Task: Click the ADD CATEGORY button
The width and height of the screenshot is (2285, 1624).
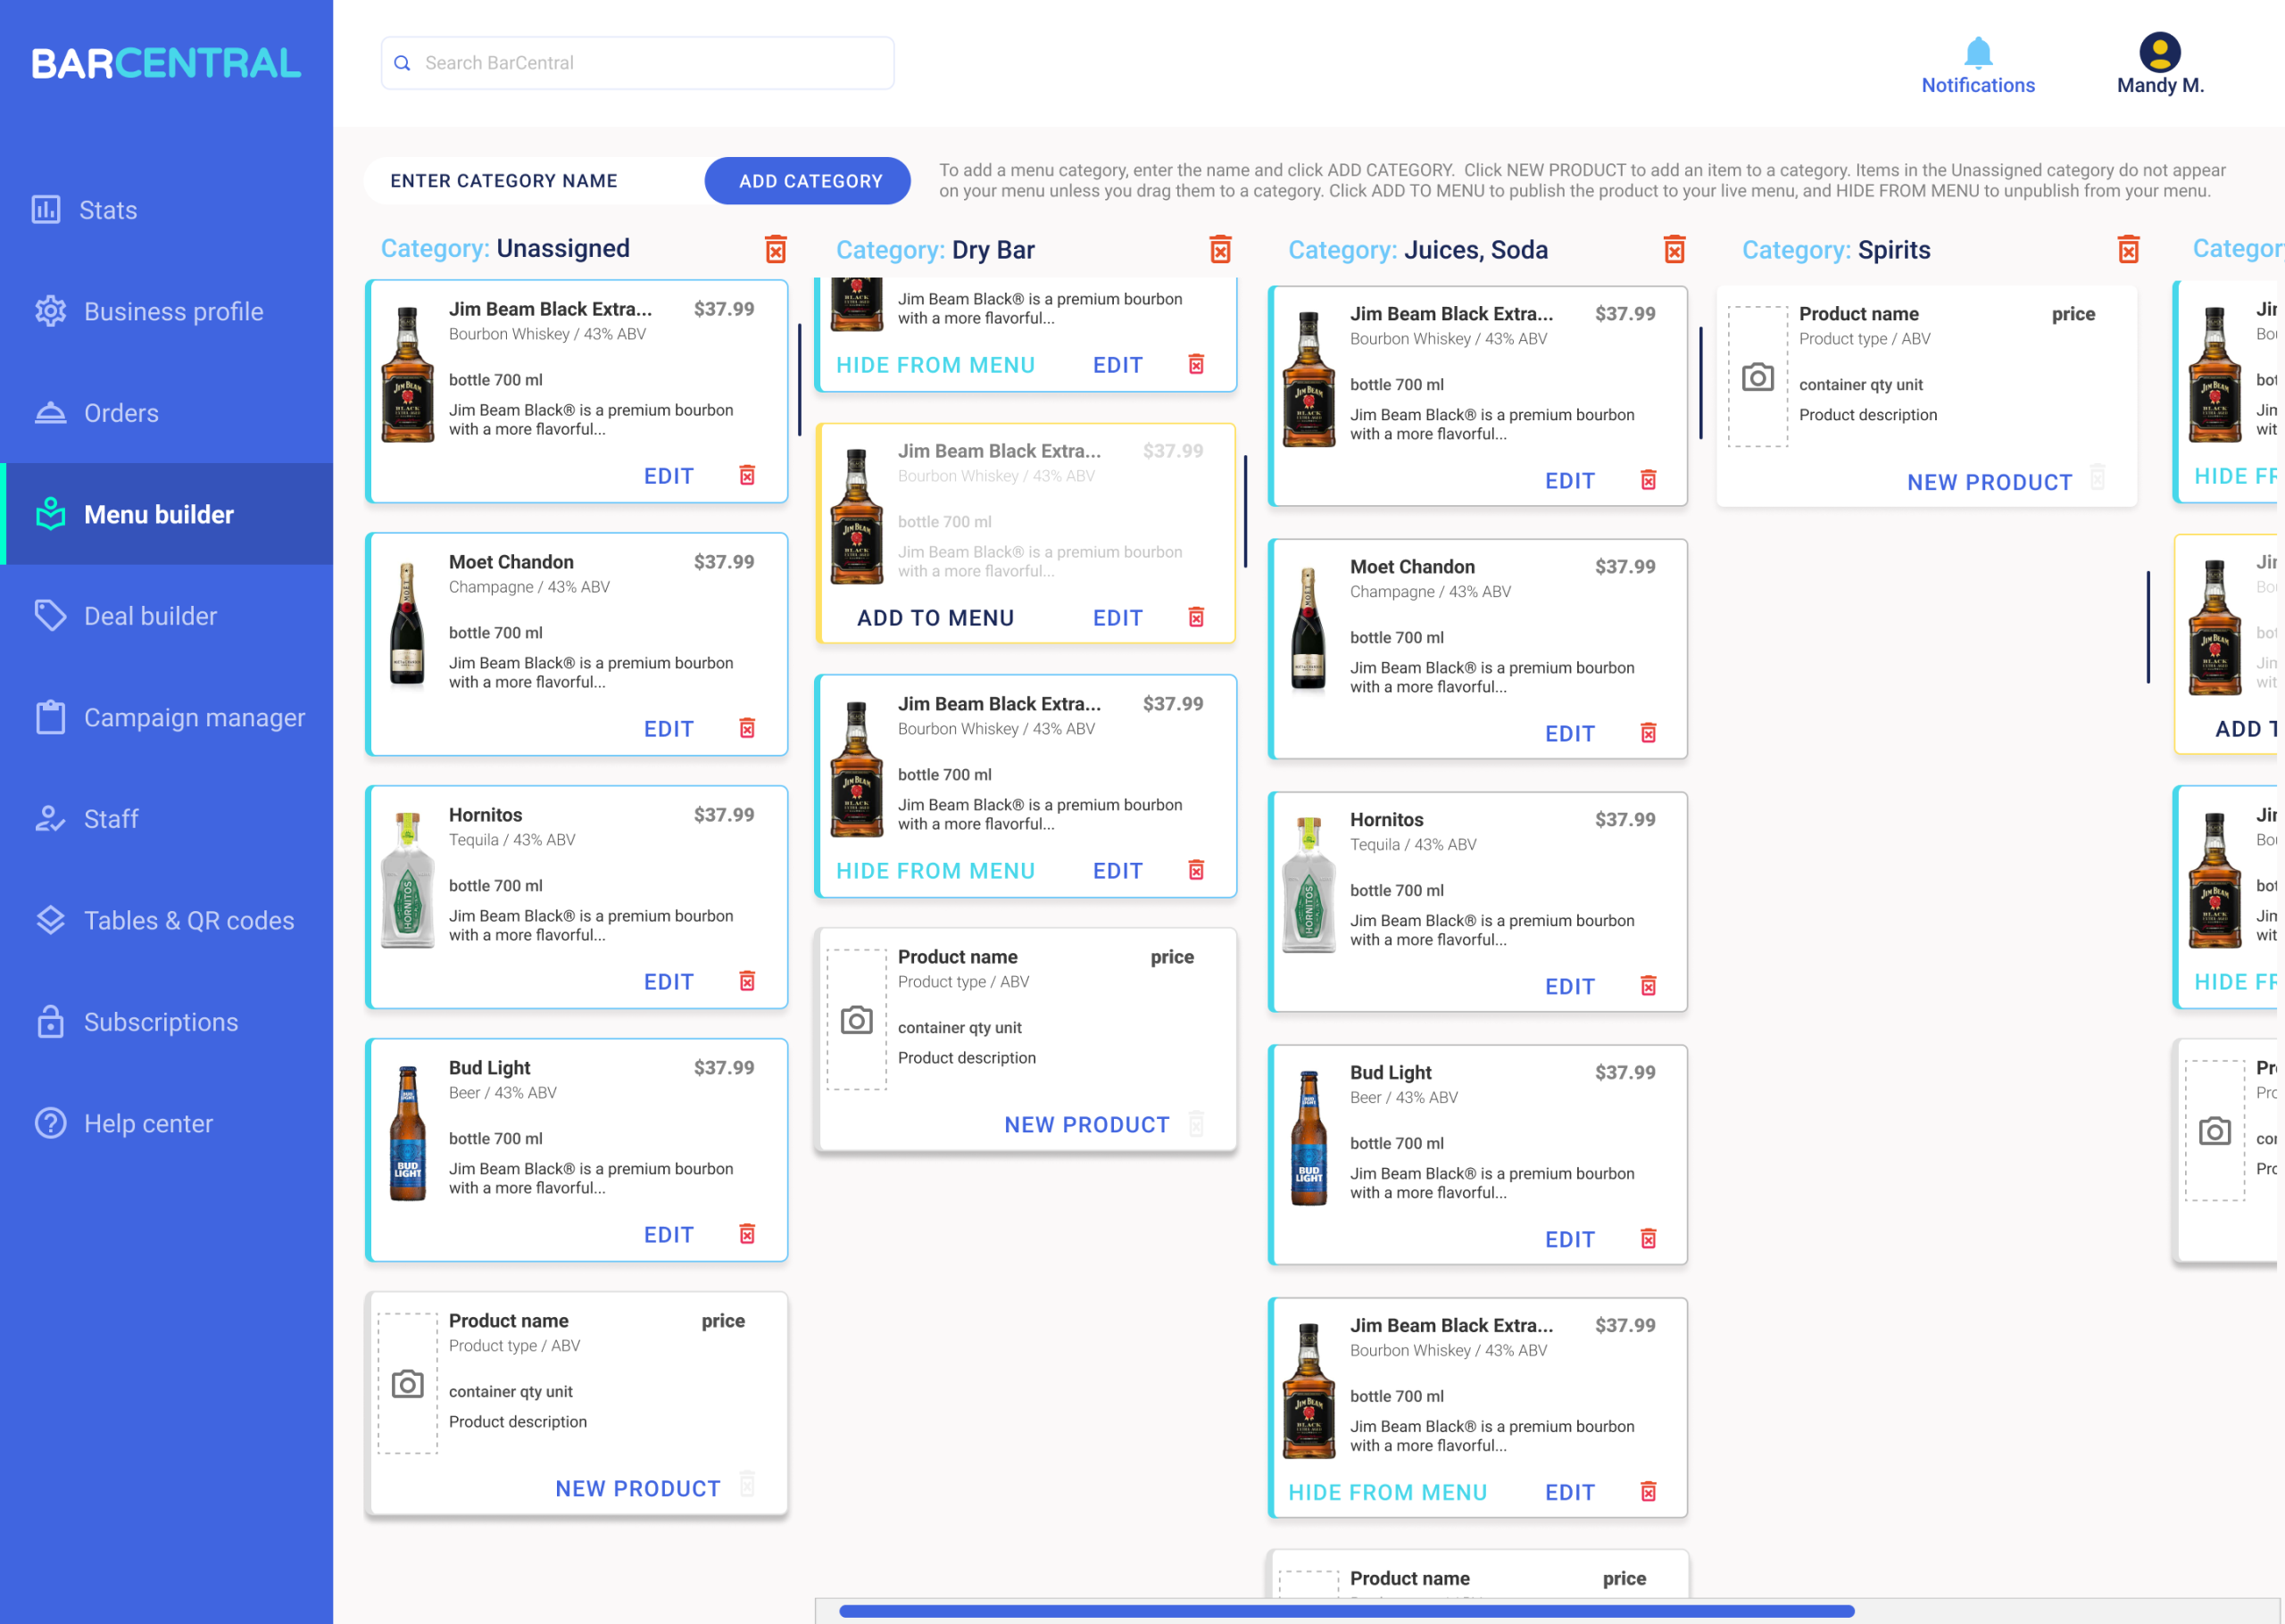Action: point(807,181)
